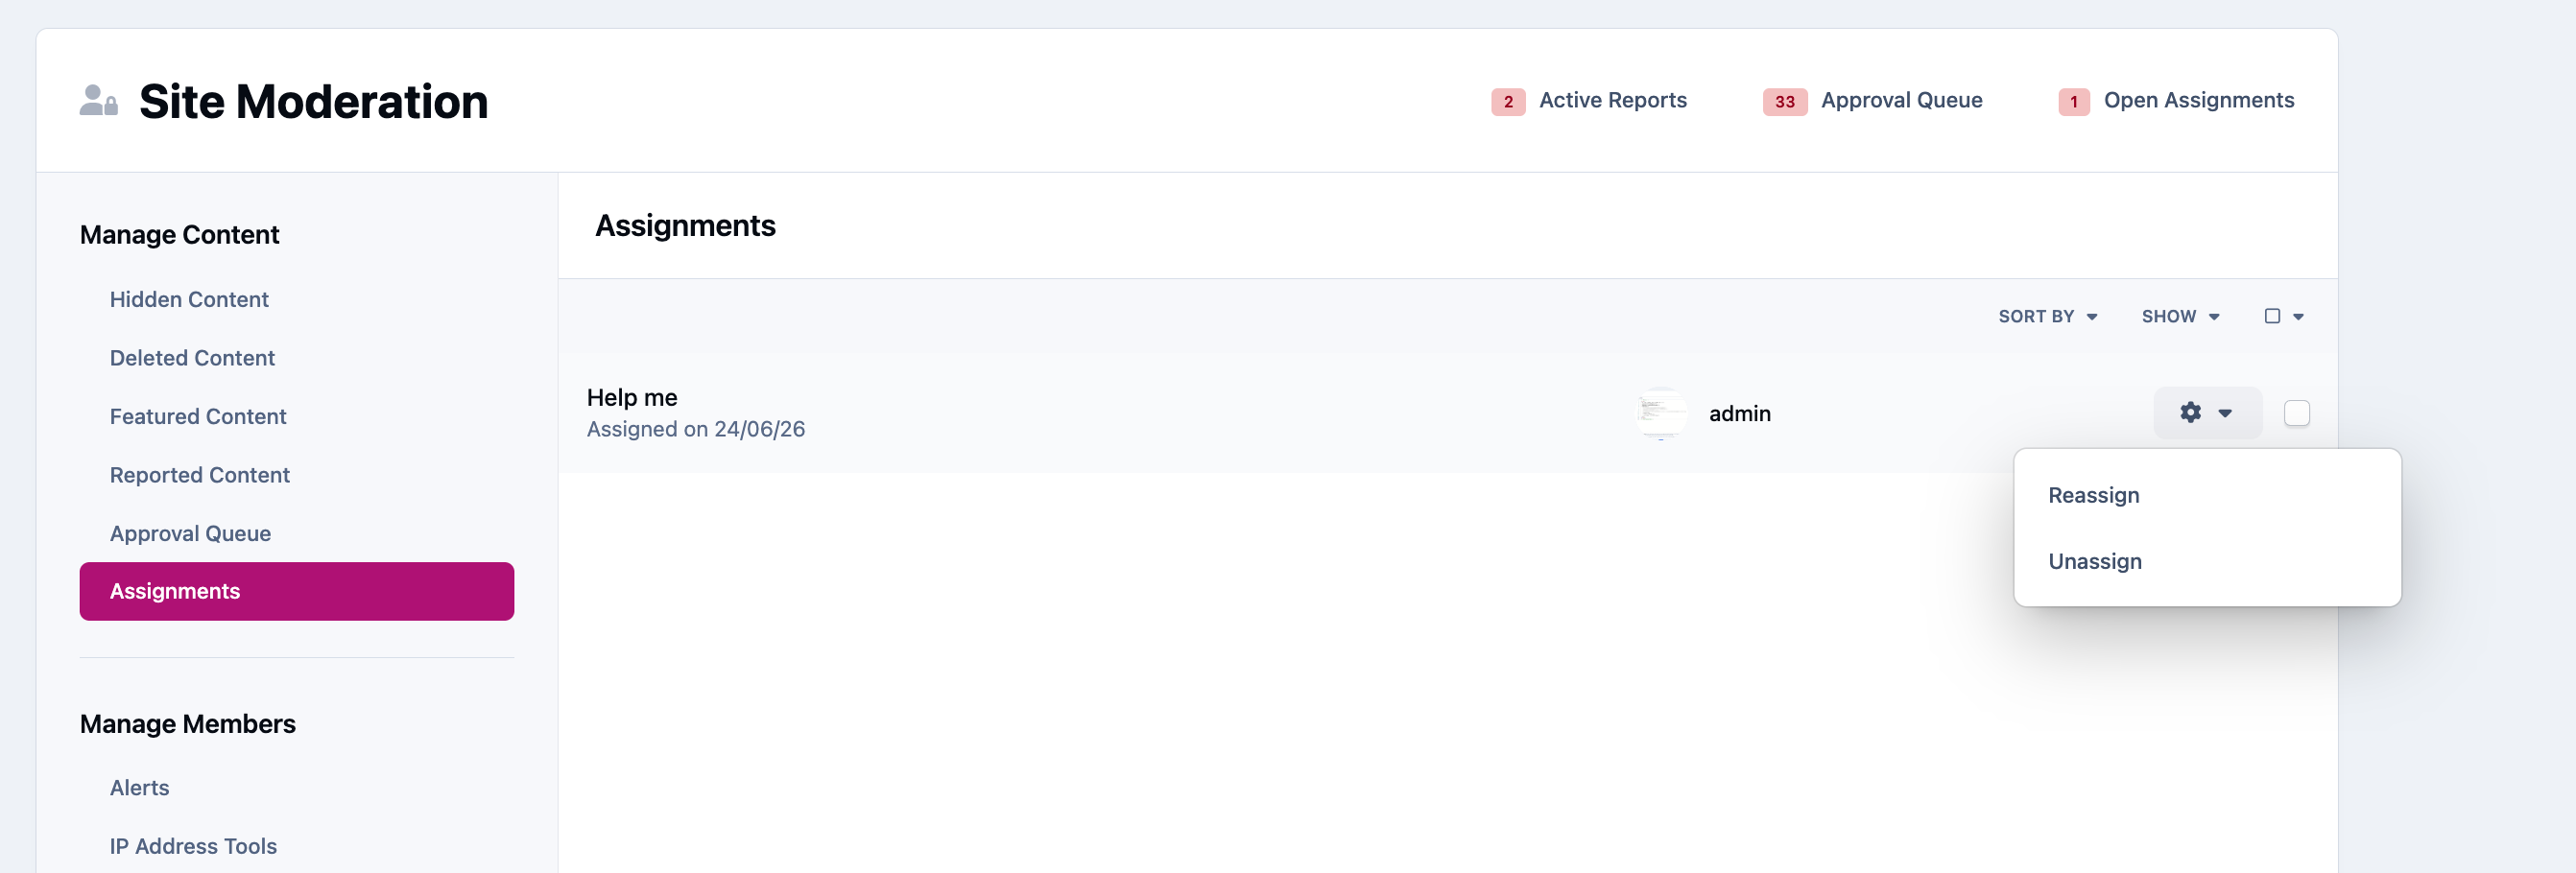Open the select-all checkbox dropdown

(2284, 316)
